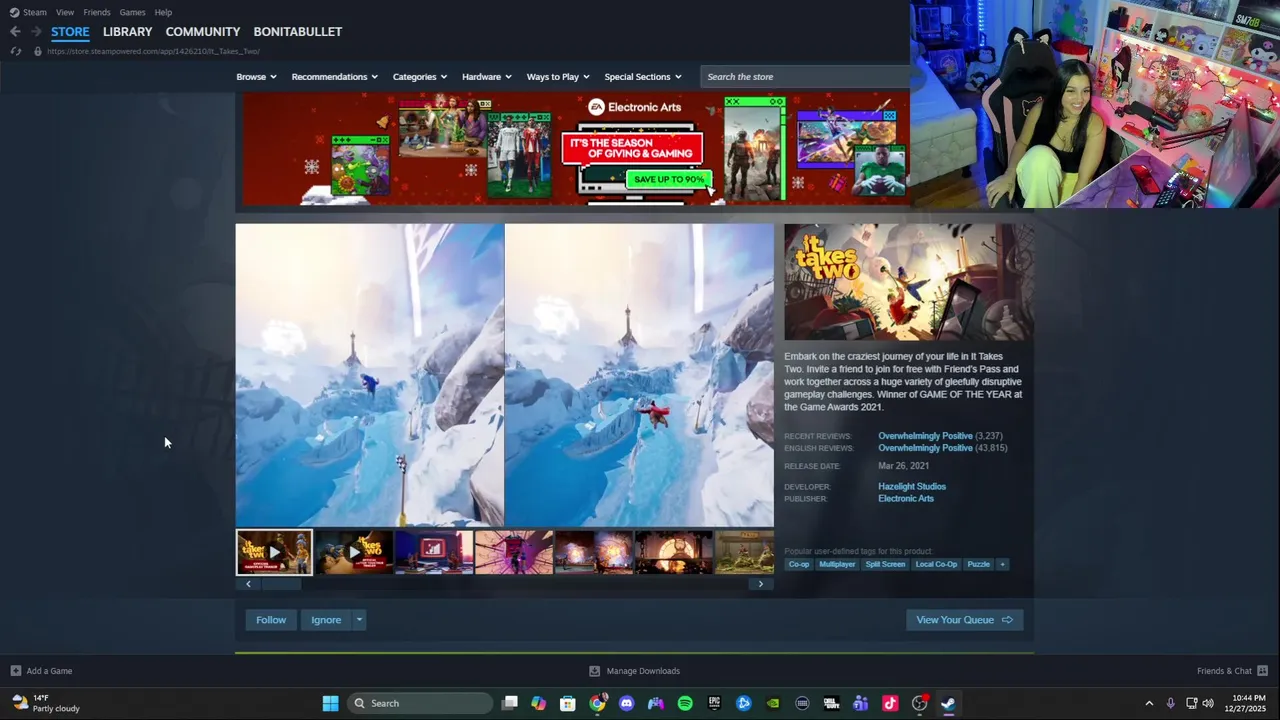
Task: Open the Friends menu
Action: click(x=97, y=12)
